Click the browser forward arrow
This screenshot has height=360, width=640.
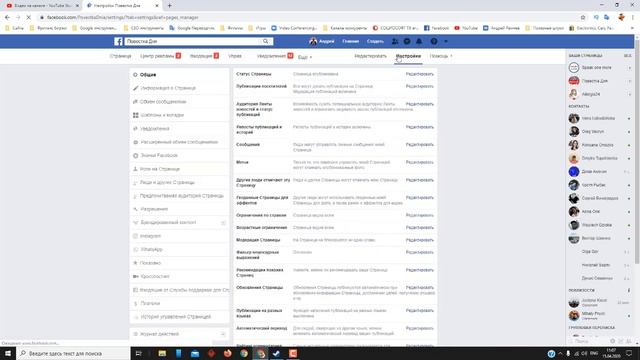tap(18, 18)
